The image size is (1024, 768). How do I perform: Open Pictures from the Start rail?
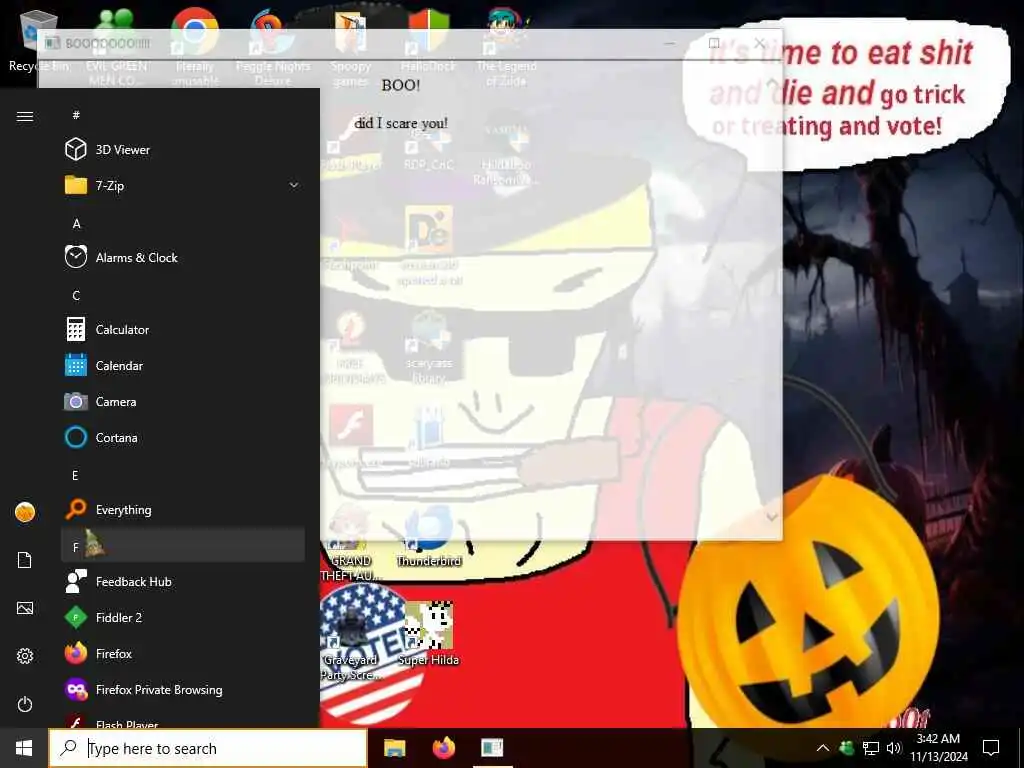25,608
